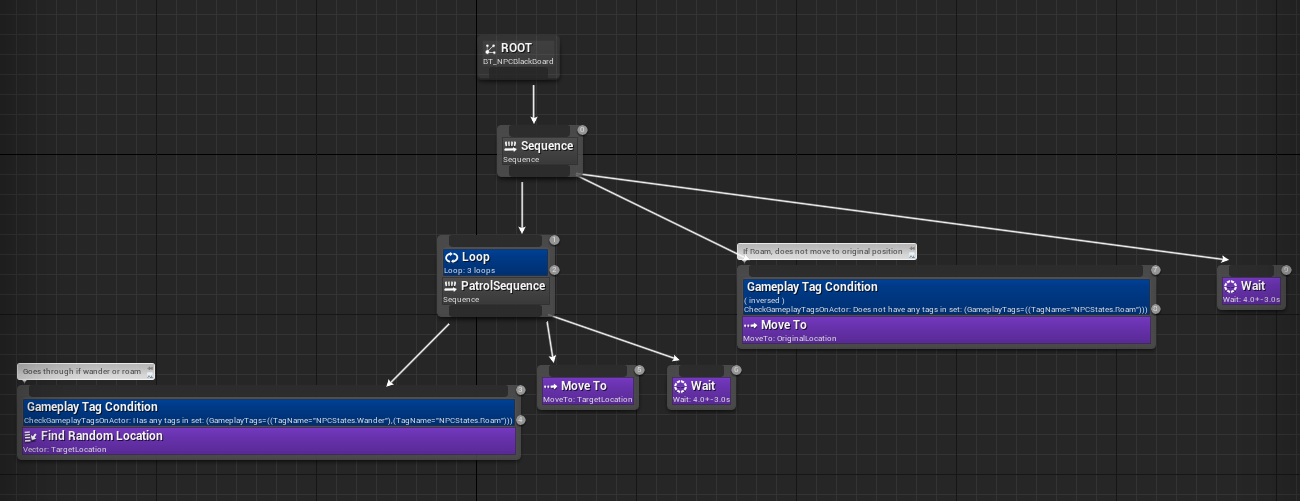Click the 'Has any tags in set' description line
1300x501 pixels.
[x=268, y=420]
